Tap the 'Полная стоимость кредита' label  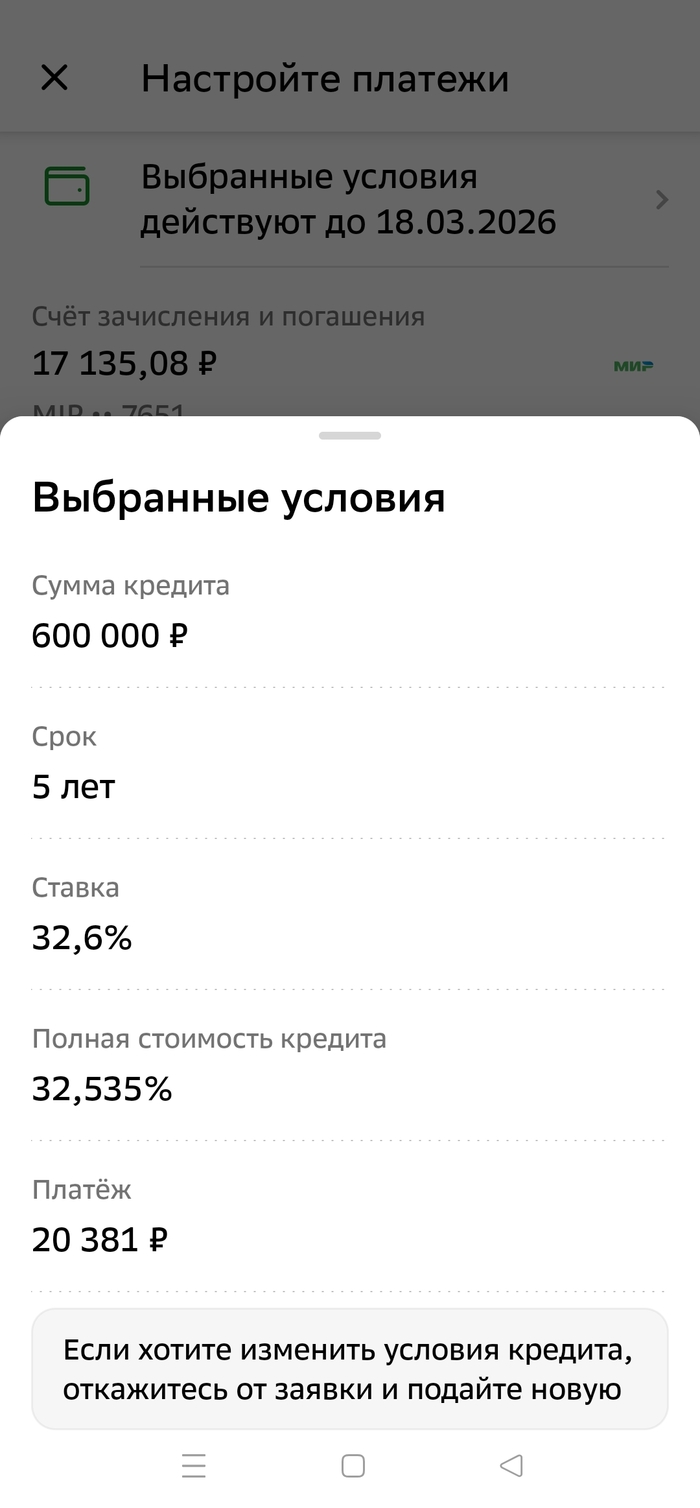(209, 1039)
